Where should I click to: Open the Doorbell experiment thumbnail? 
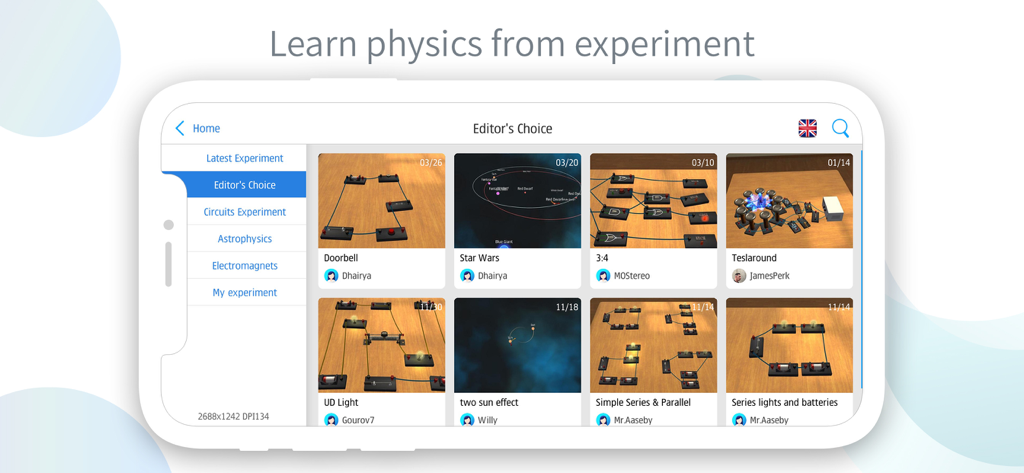[x=381, y=201]
